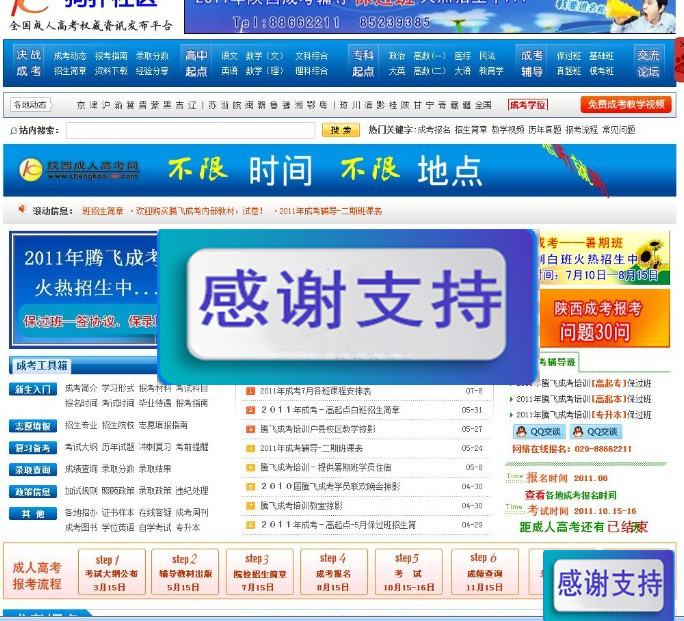Screen dimensions: 684x621
Task: Open 2011年腾飞成考培训【专升本】保过班 link
Action: (584, 415)
